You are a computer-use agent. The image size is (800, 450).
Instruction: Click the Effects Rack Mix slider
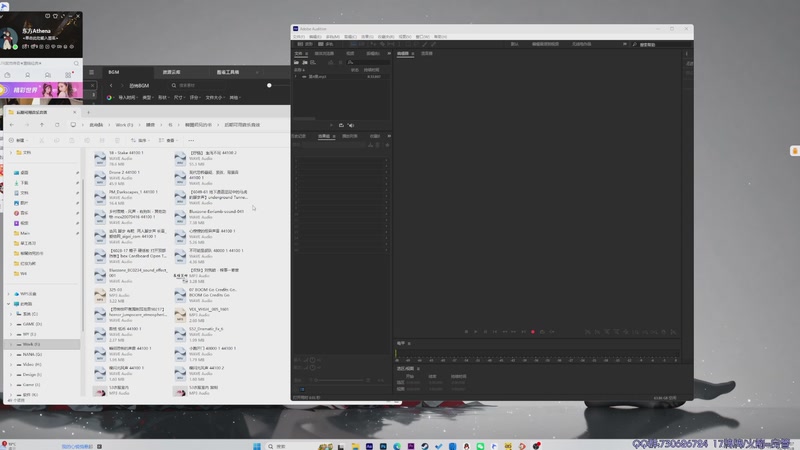click(340, 380)
